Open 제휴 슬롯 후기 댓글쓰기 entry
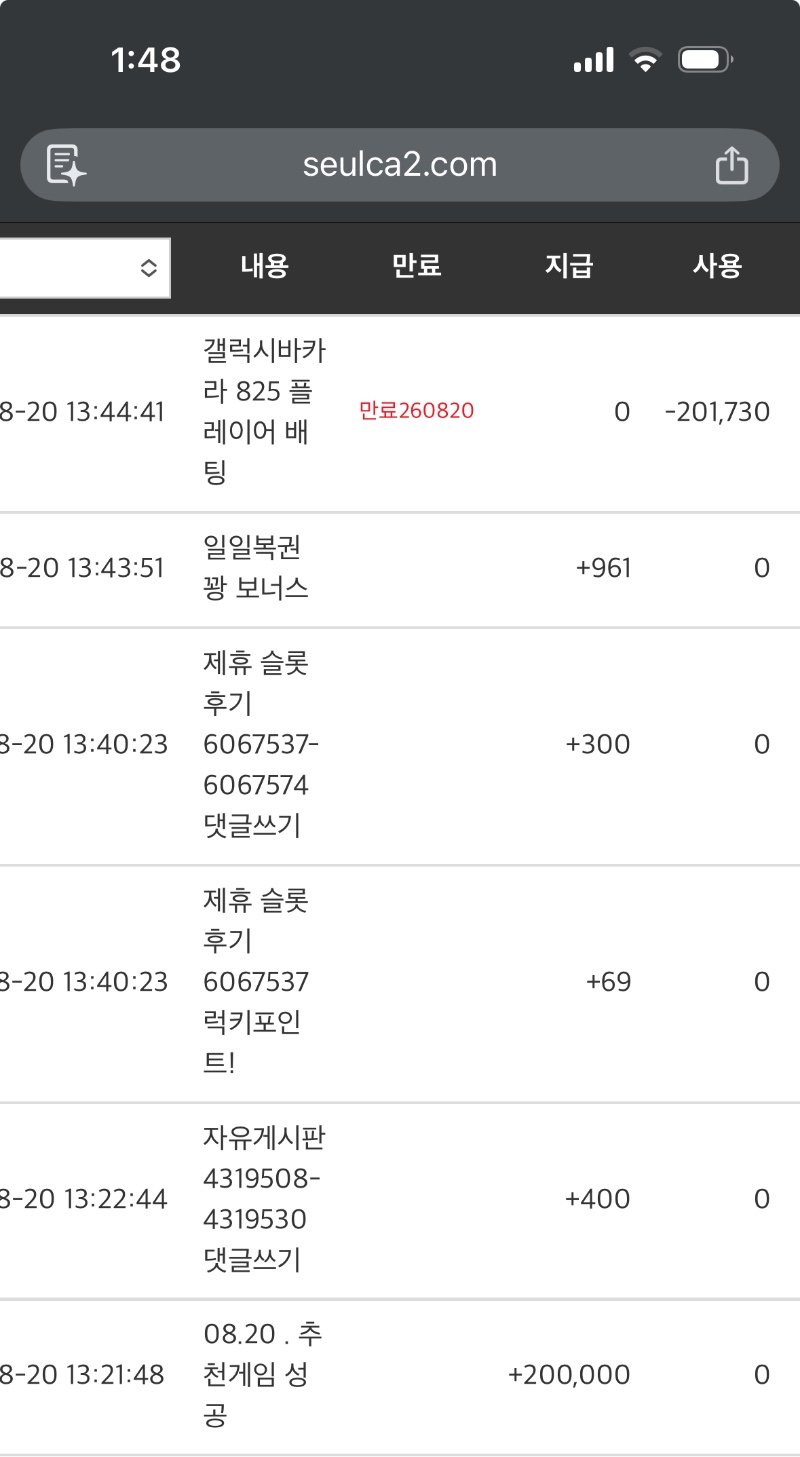The image size is (800, 1457). tap(260, 745)
